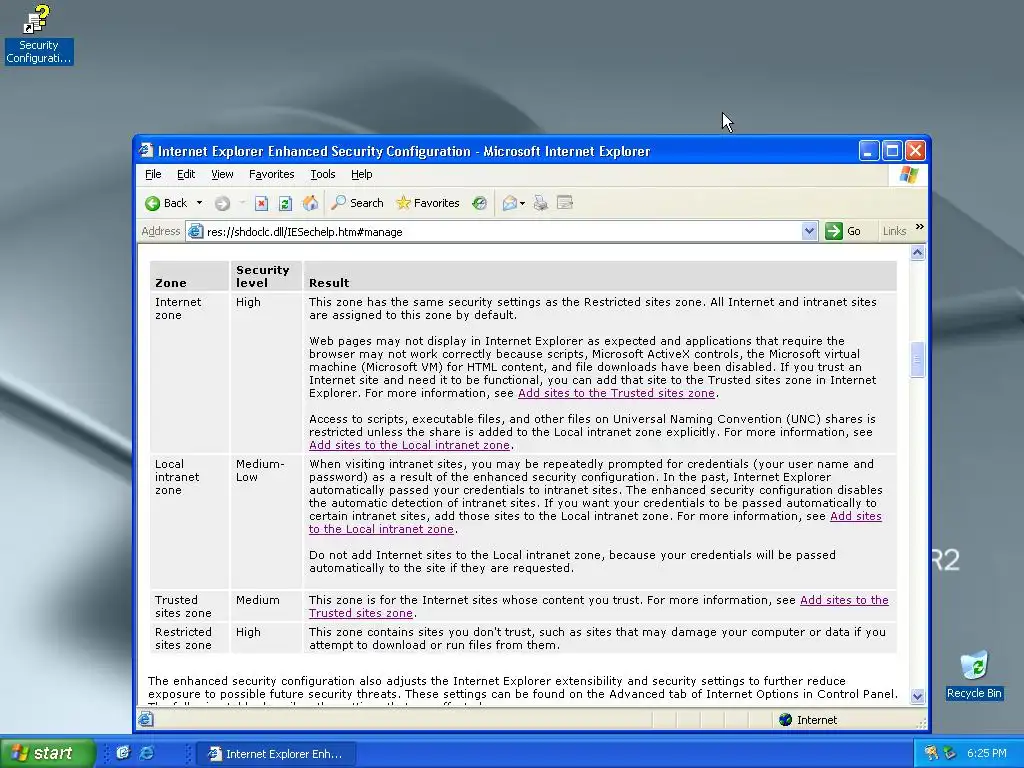Open the Favorites menu
The image size is (1024, 768).
pyautogui.click(x=272, y=174)
